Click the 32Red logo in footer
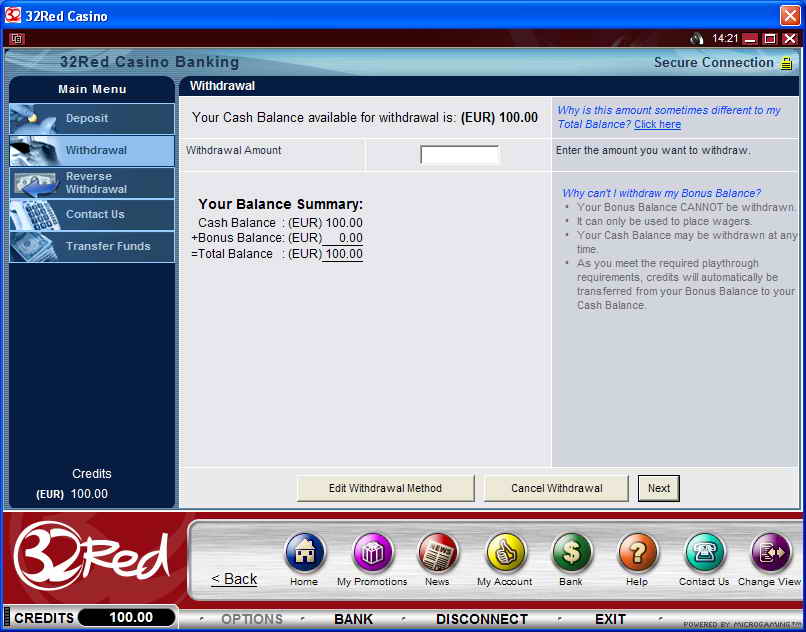This screenshot has height=632, width=806. pyautogui.click(x=91, y=555)
